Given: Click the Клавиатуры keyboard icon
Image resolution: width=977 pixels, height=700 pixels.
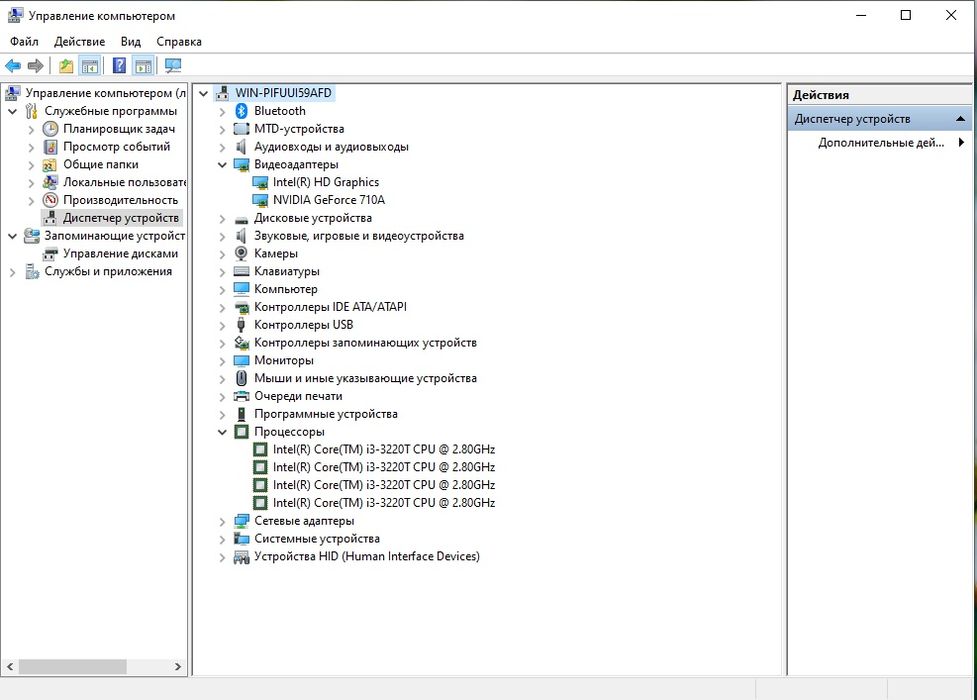Looking at the screenshot, I should tap(241, 271).
